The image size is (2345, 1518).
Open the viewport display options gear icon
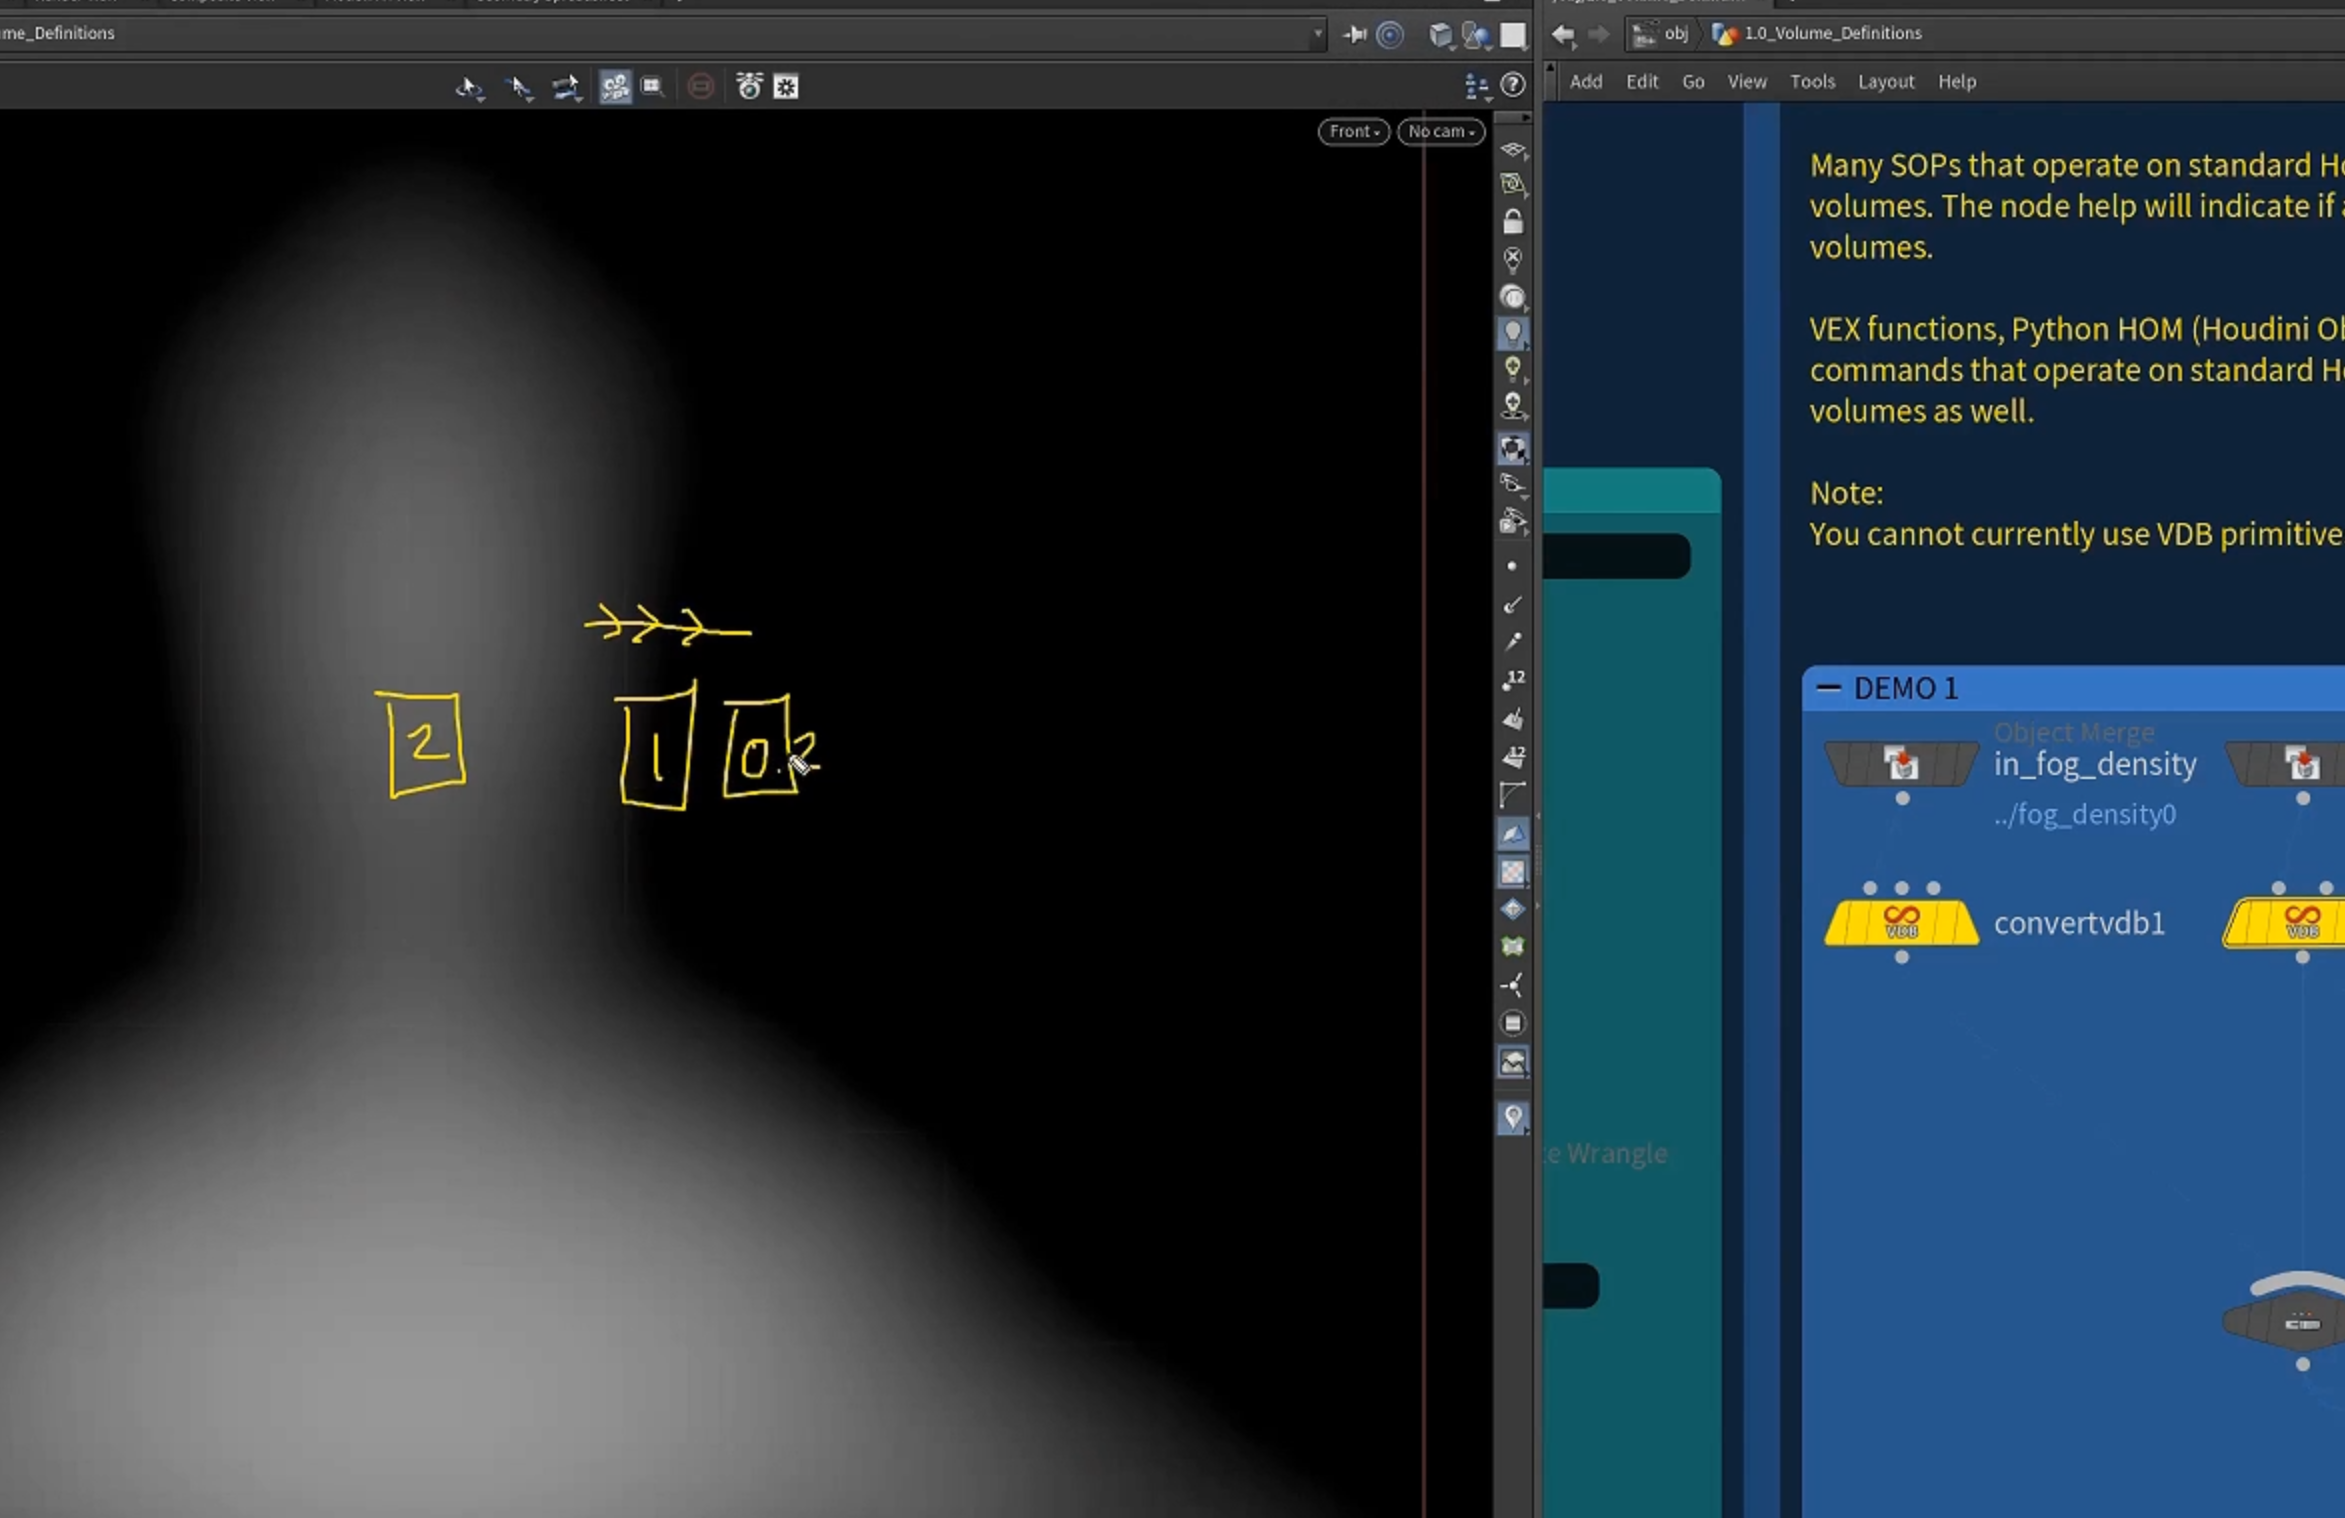(787, 87)
